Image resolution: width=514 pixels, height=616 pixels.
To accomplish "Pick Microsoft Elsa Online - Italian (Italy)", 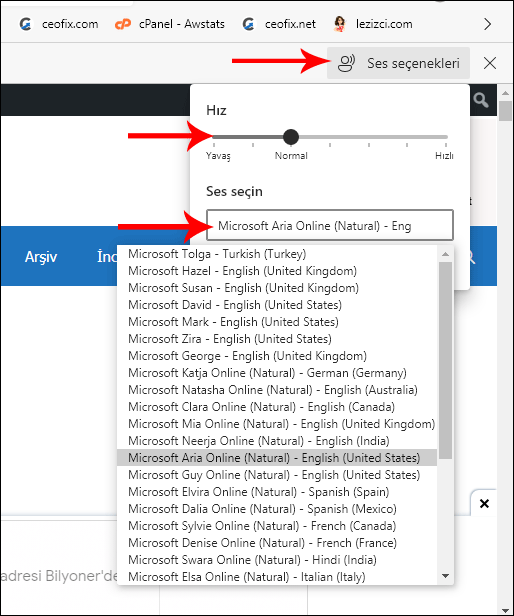I will pos(277,577).
